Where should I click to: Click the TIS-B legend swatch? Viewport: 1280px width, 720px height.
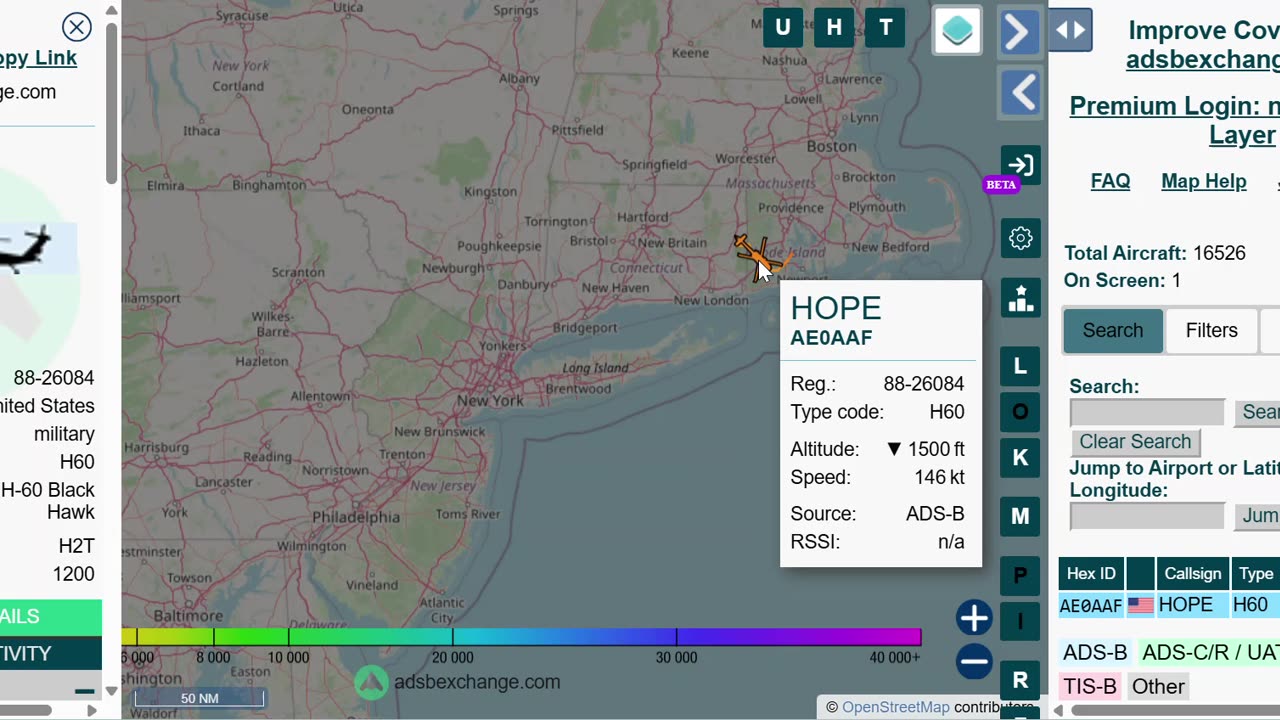pos(1089,686)
